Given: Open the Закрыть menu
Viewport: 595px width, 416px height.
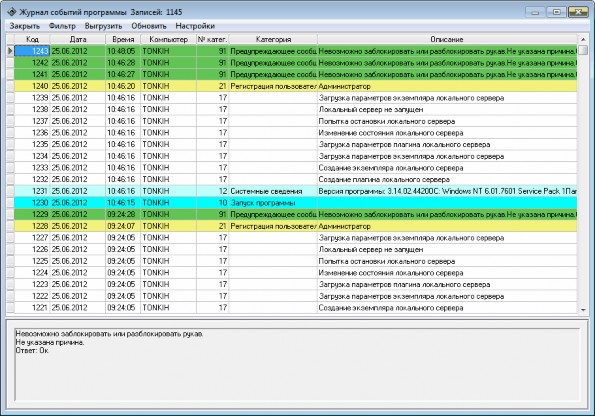Looking at the screenshot, I should pyautogui.click(x=25, y=26).
